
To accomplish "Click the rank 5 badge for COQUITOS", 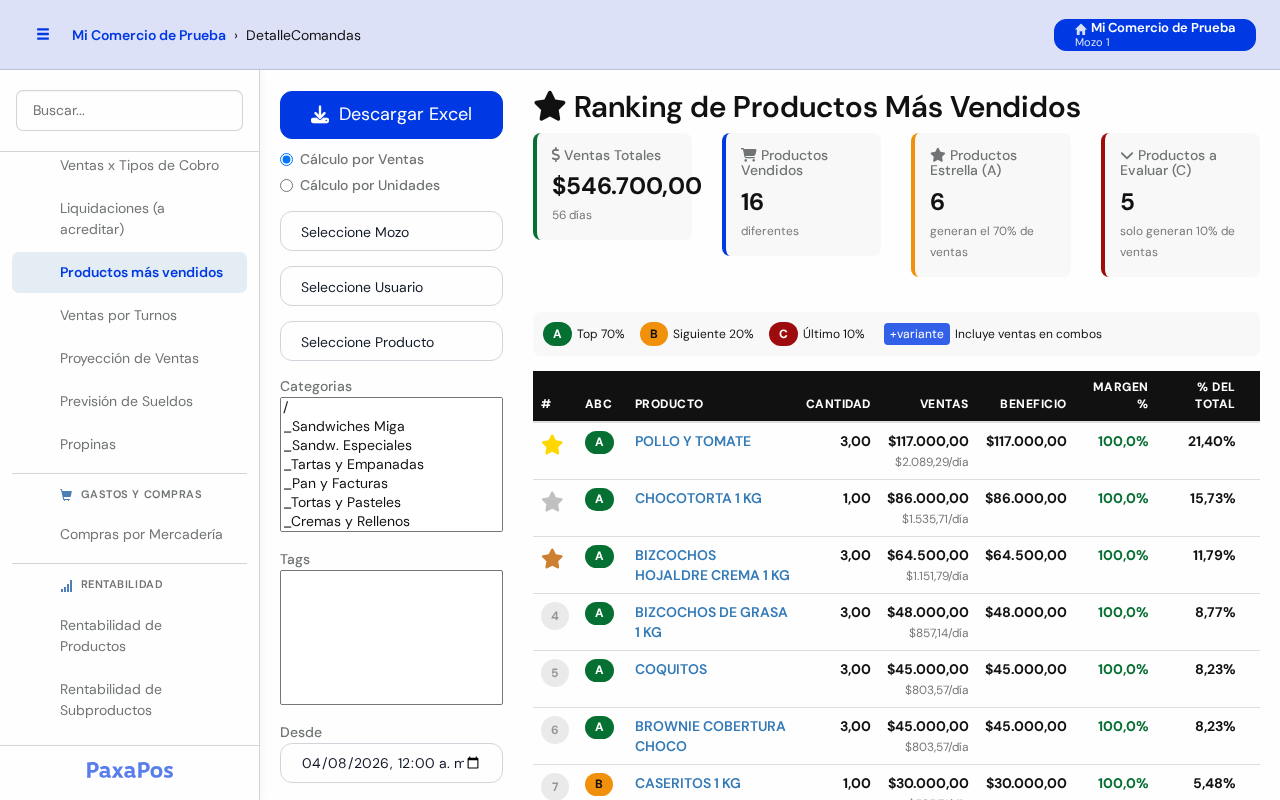I will coord(555,673).
